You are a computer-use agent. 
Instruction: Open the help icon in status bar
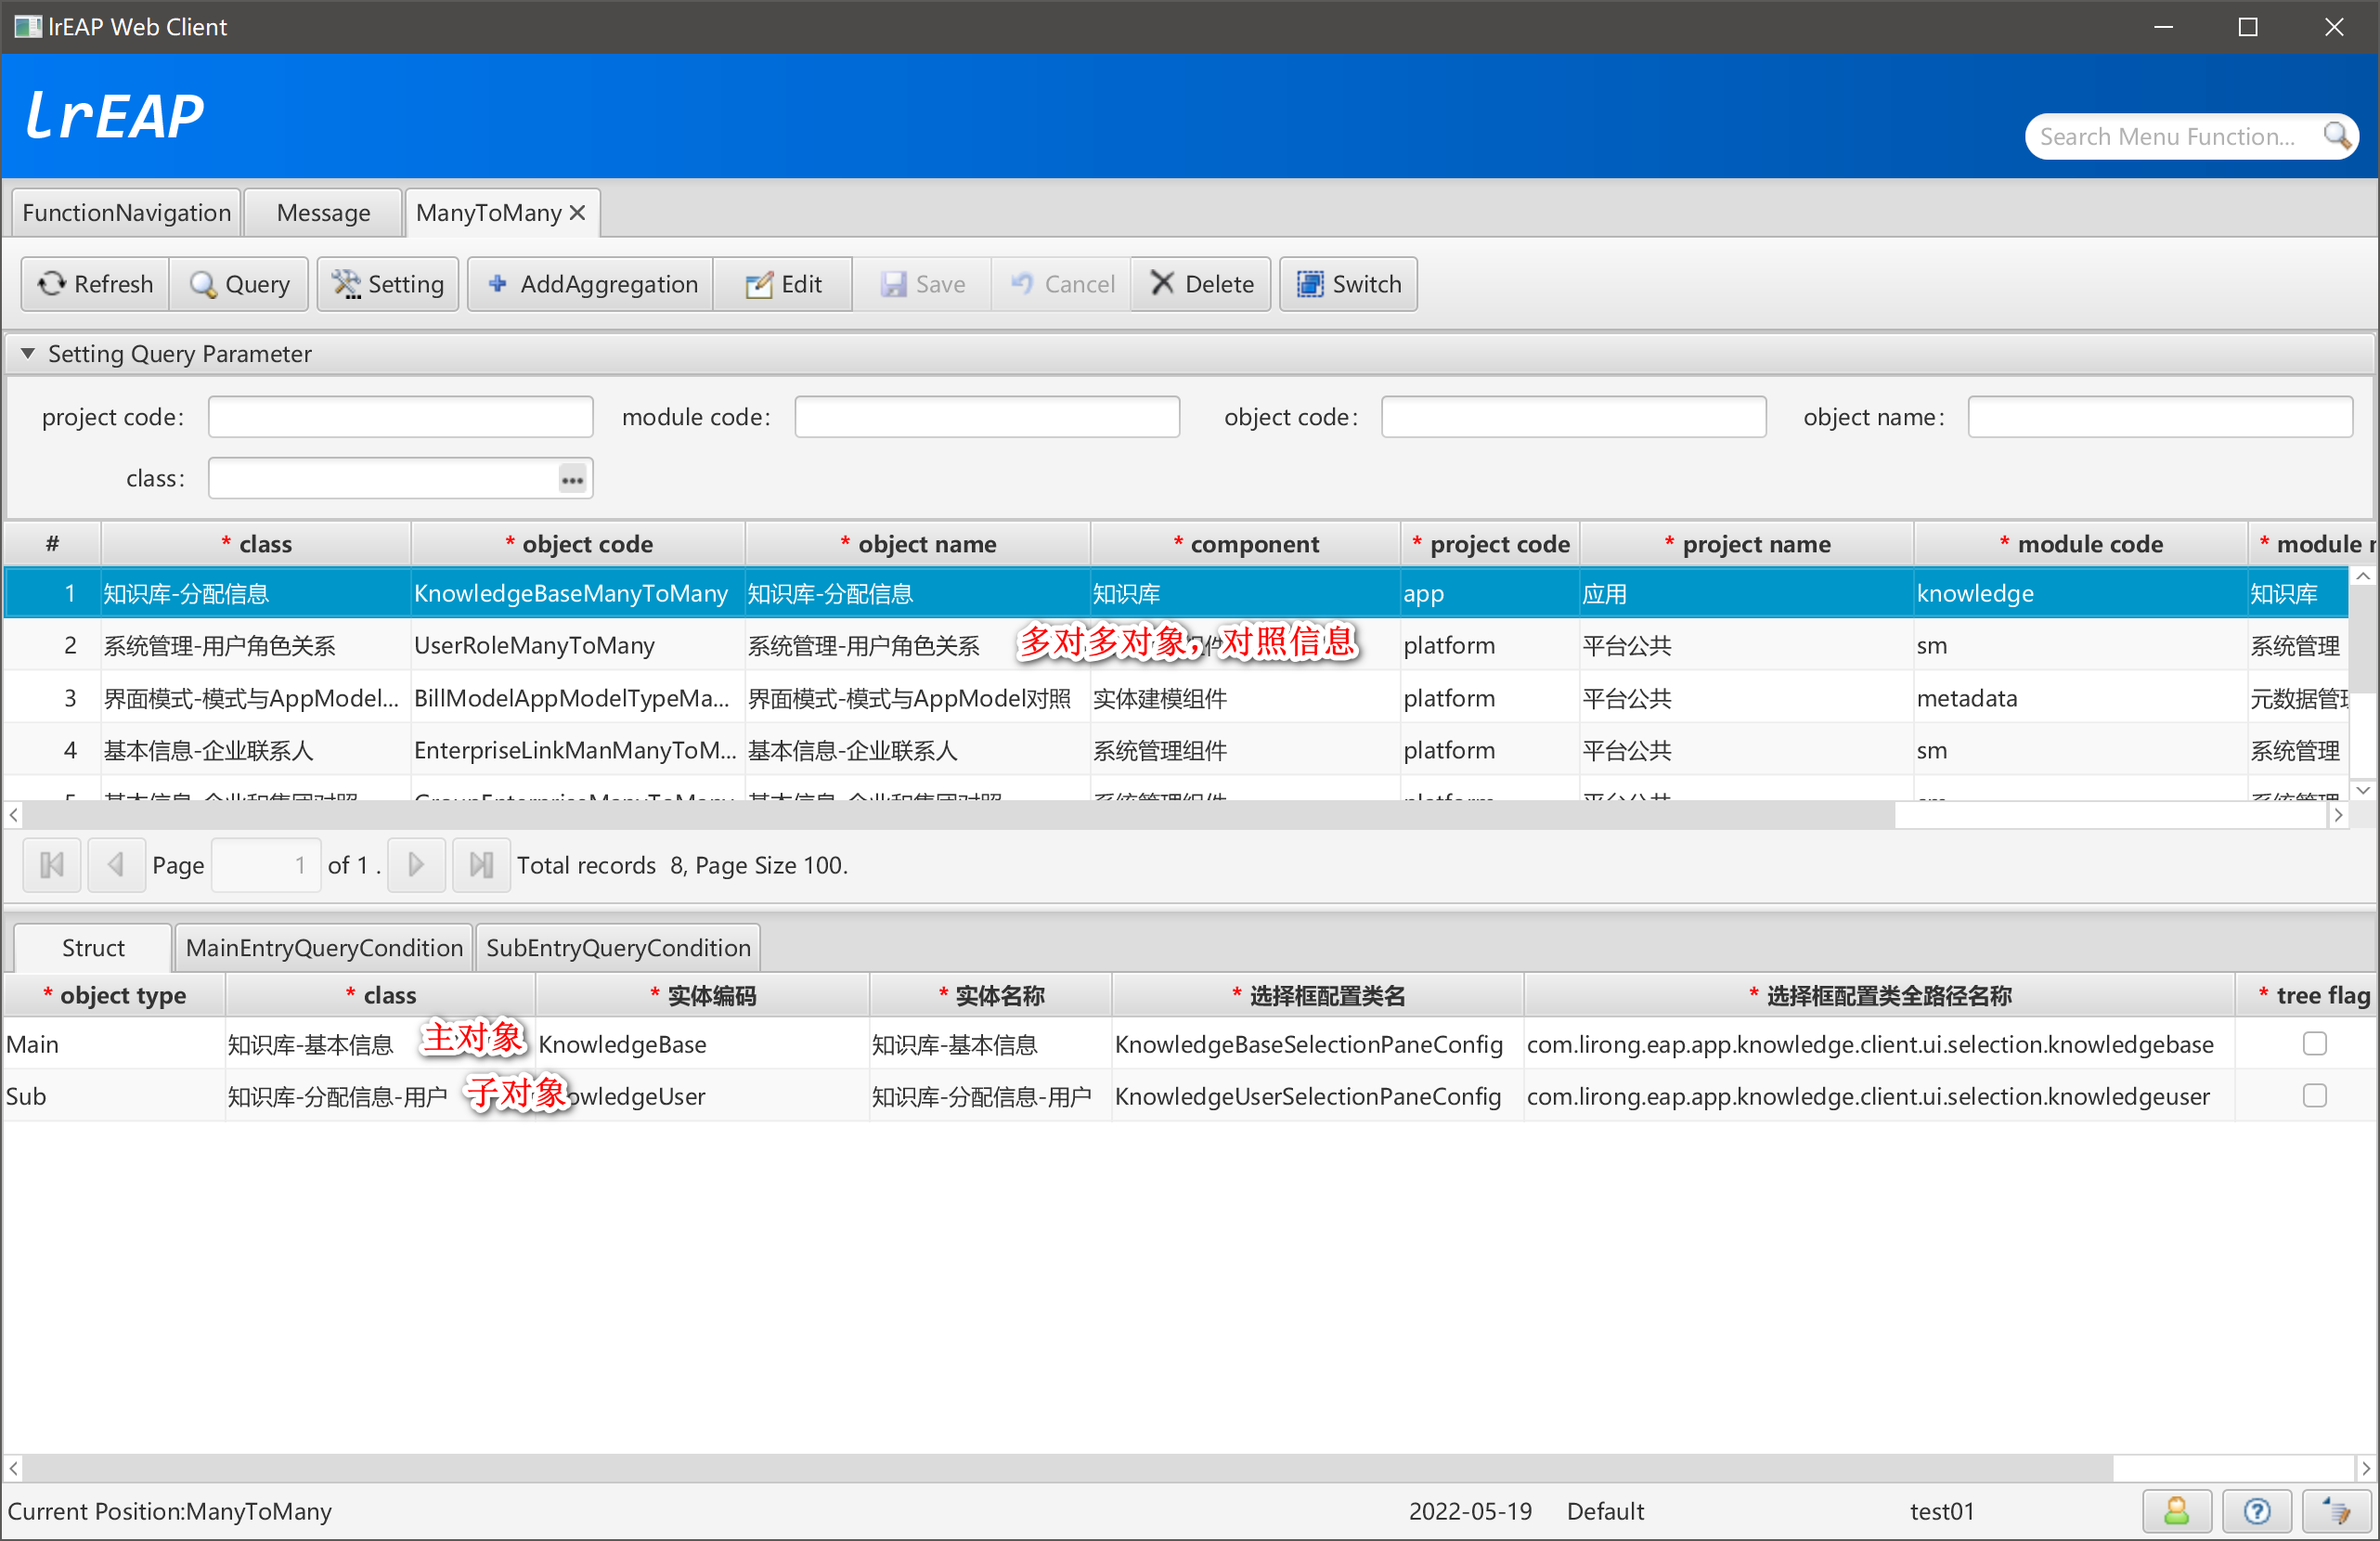coord(2256,1510)
